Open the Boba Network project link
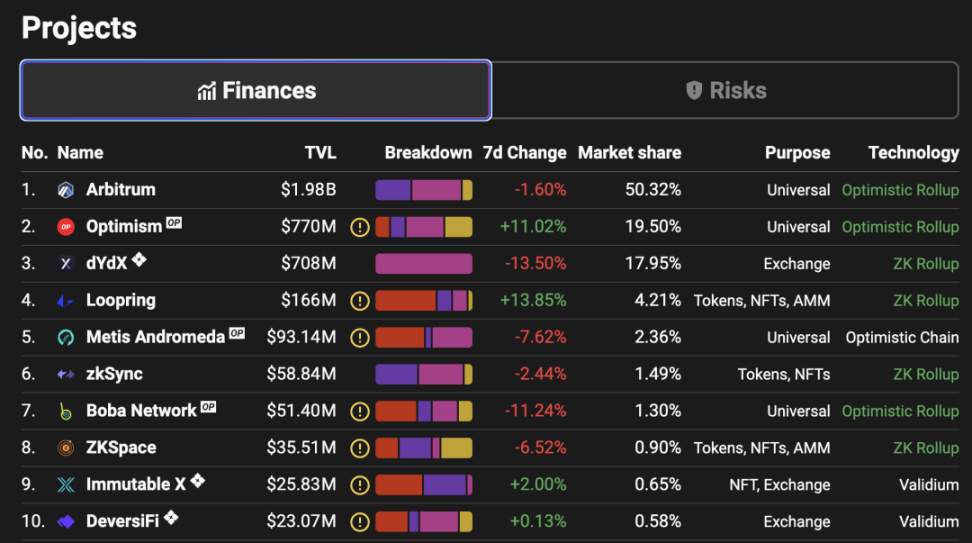 141,411
